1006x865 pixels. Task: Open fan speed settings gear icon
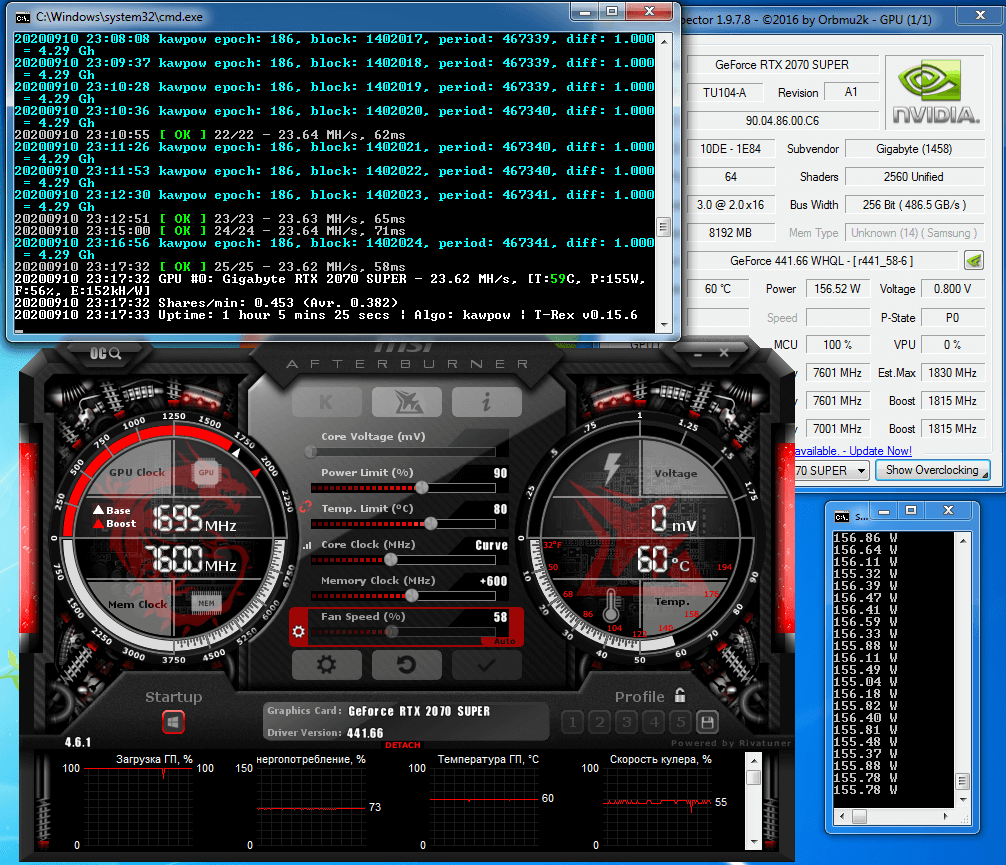coord(298,633)
